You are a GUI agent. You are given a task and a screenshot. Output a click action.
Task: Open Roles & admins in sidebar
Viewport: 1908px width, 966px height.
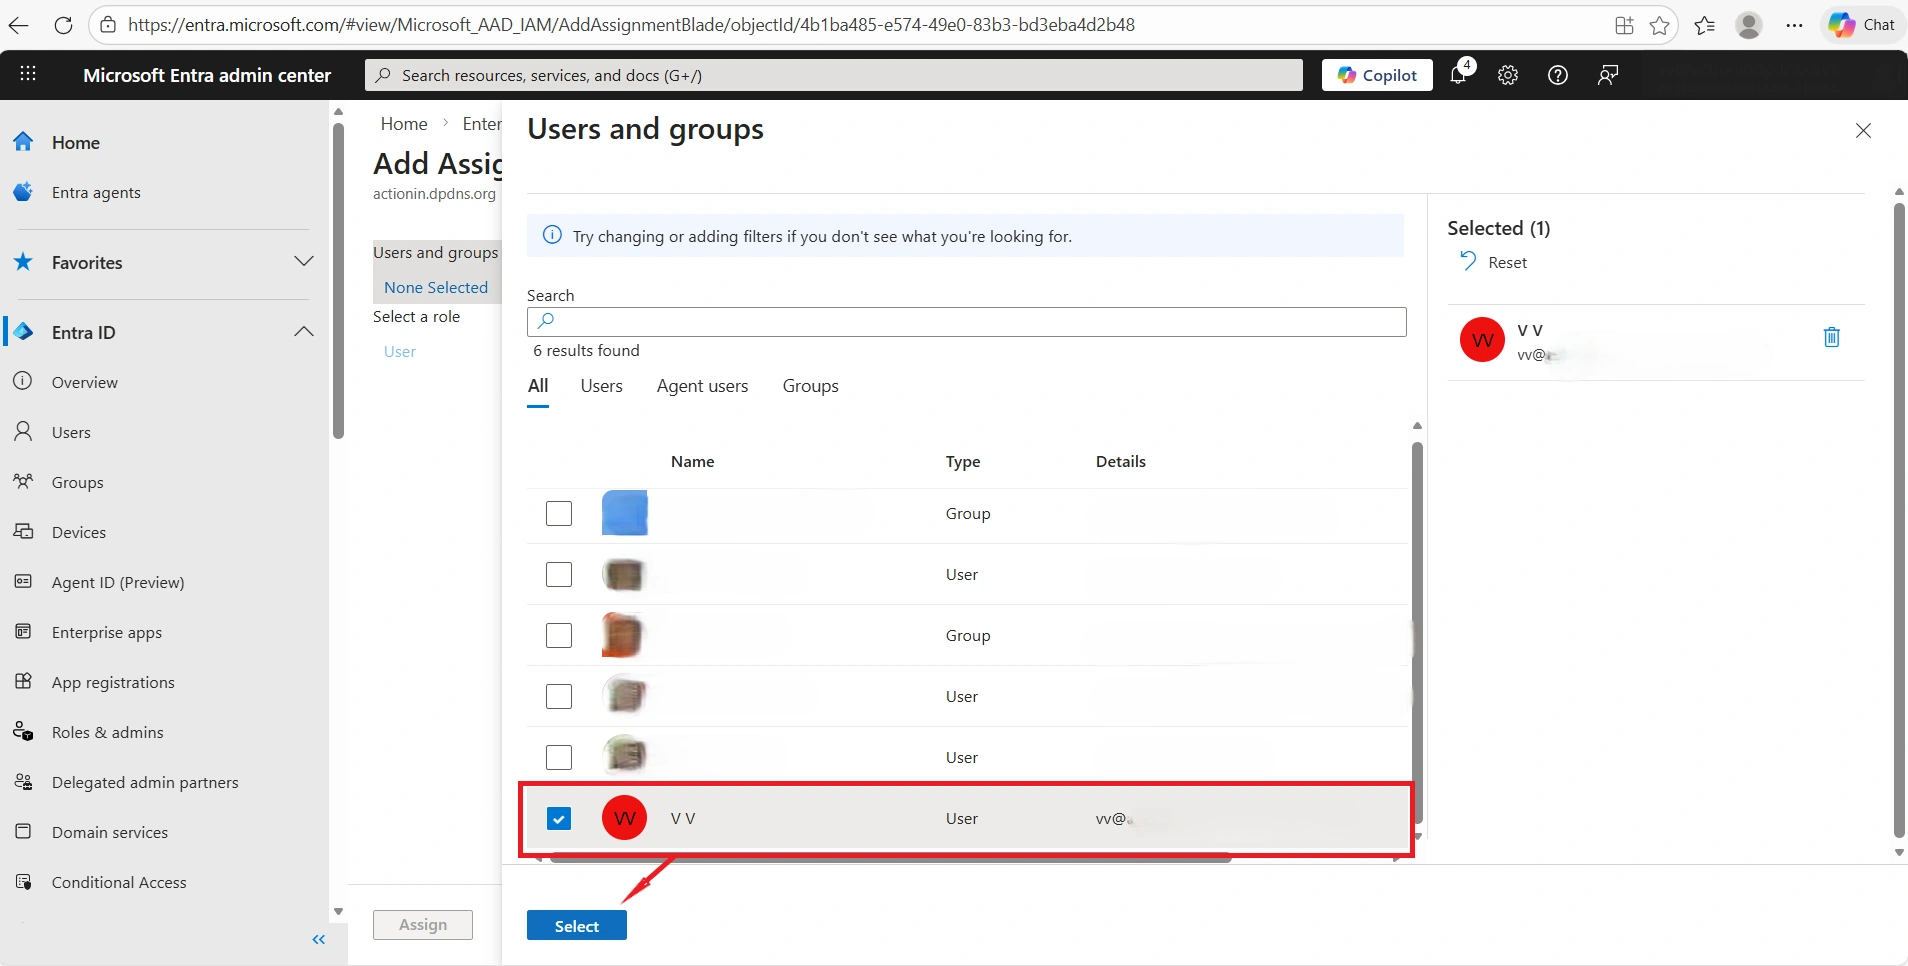pos(107,732)
